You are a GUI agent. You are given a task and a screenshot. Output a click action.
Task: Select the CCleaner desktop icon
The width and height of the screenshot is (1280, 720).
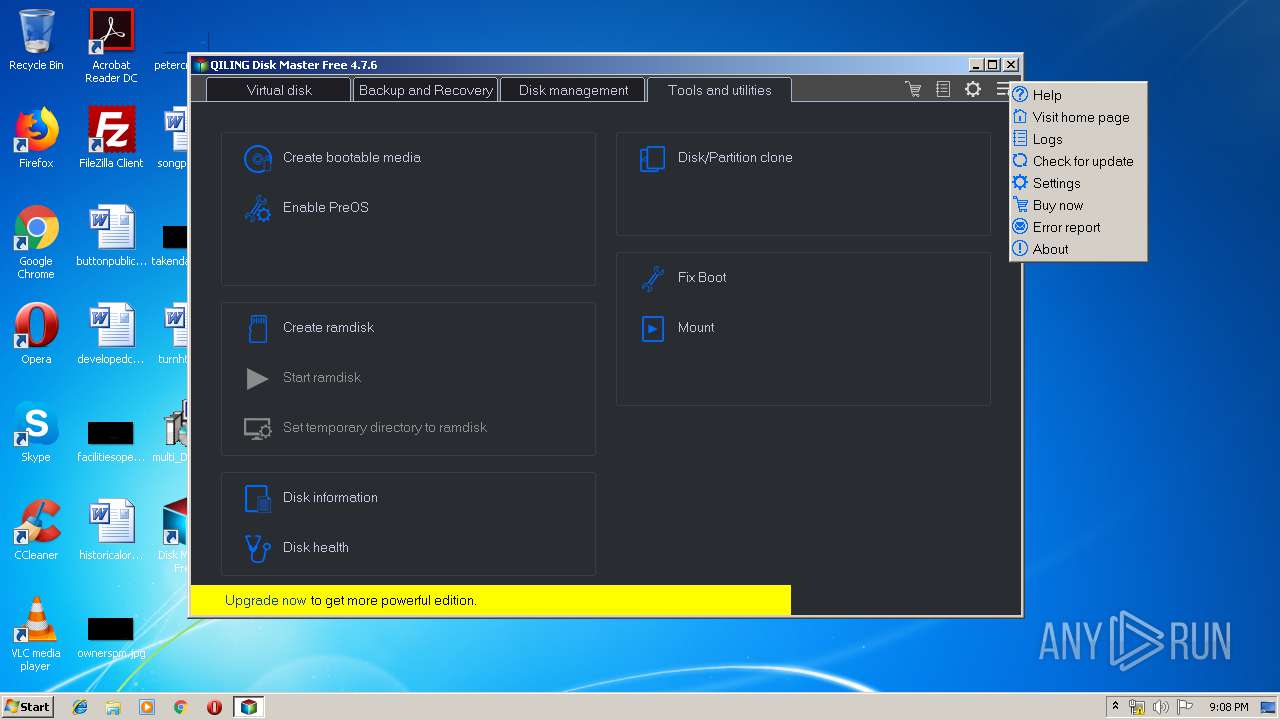[36, 530]
